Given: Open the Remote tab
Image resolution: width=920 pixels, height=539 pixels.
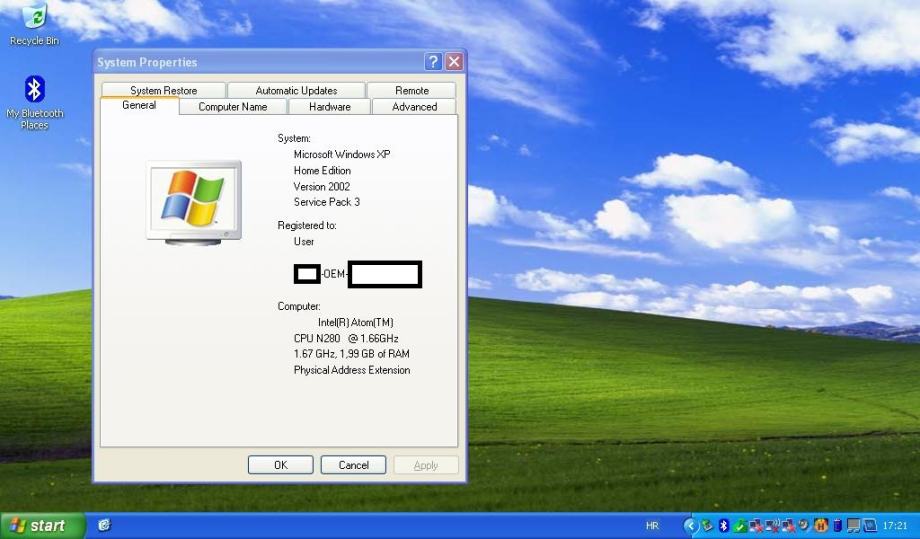Looking at the screenshot, I should [x=412, y=90].
